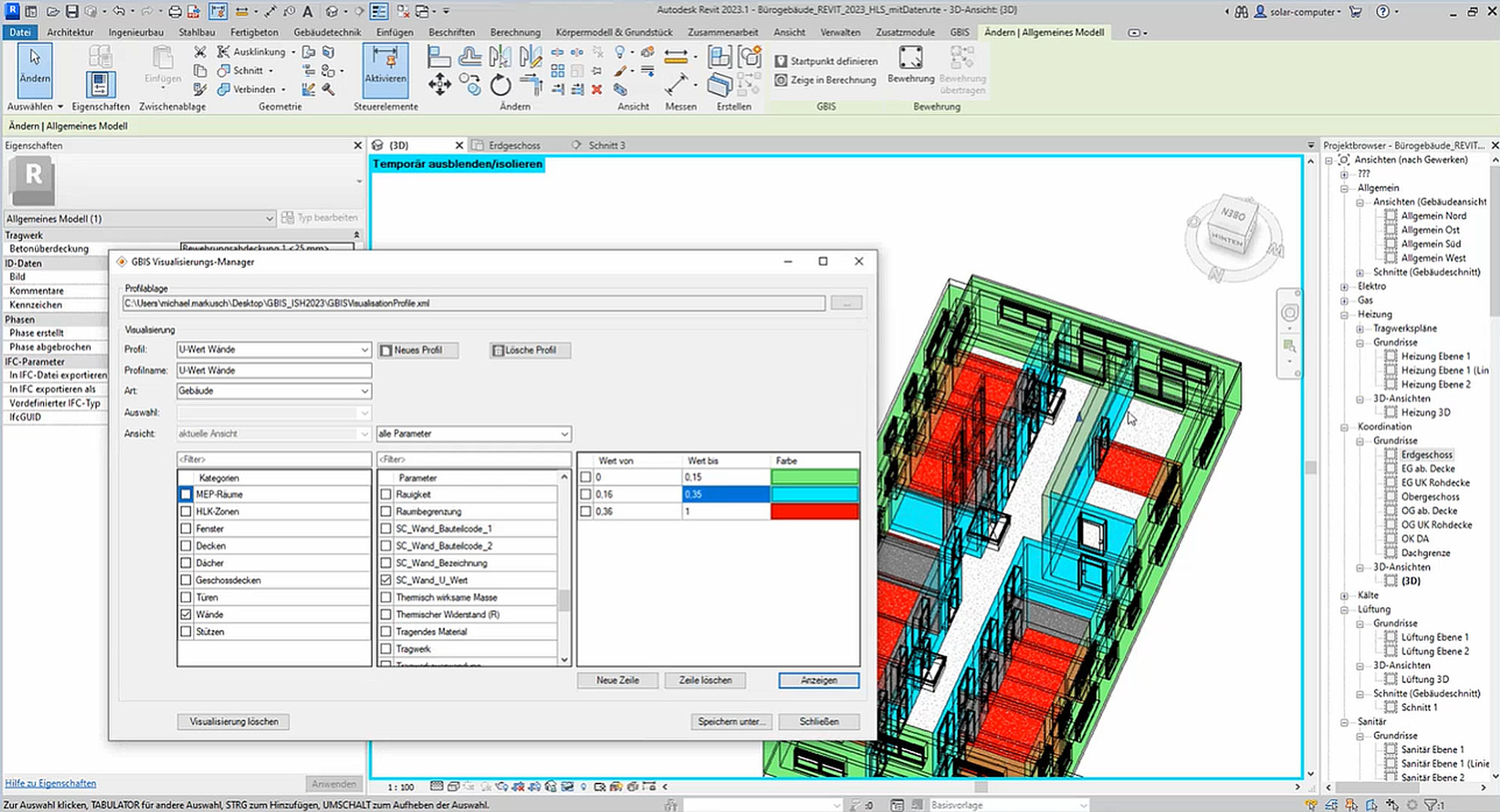Click the Profilname input field
This screenshot has height=812, width=1500.
(274, 370)
